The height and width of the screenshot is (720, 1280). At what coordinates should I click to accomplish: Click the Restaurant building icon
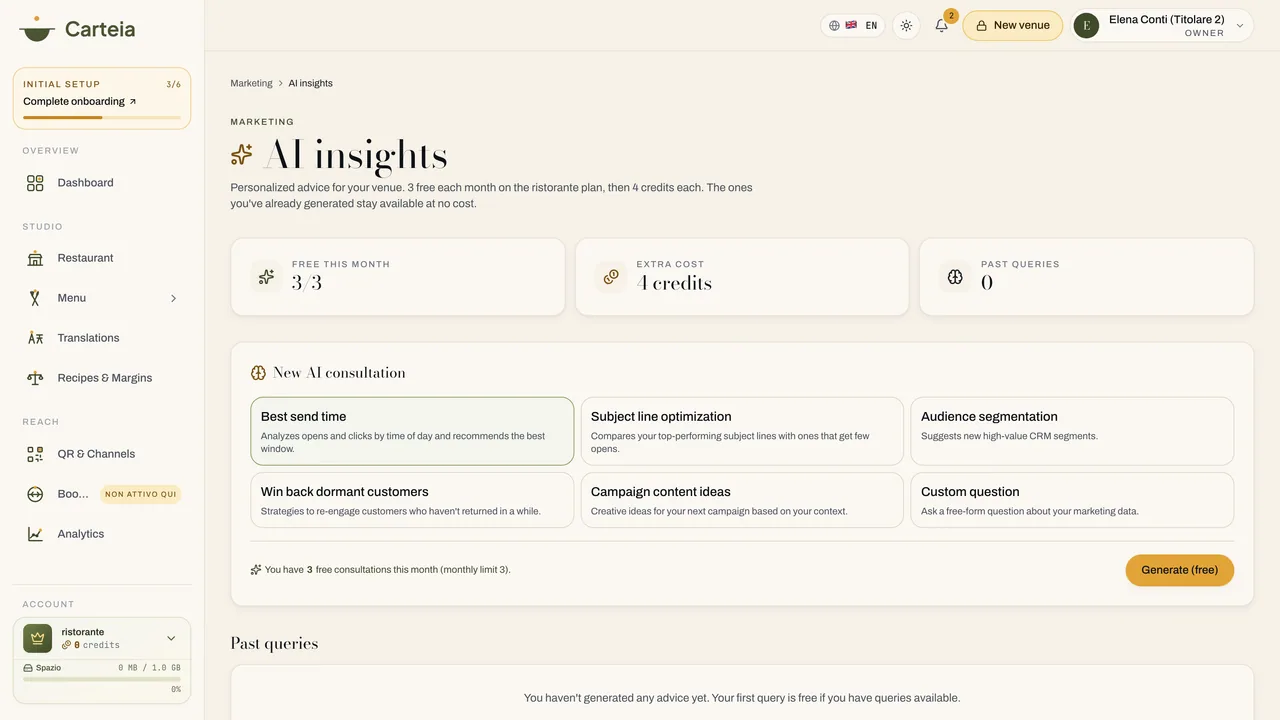click(x=35, y=258)
